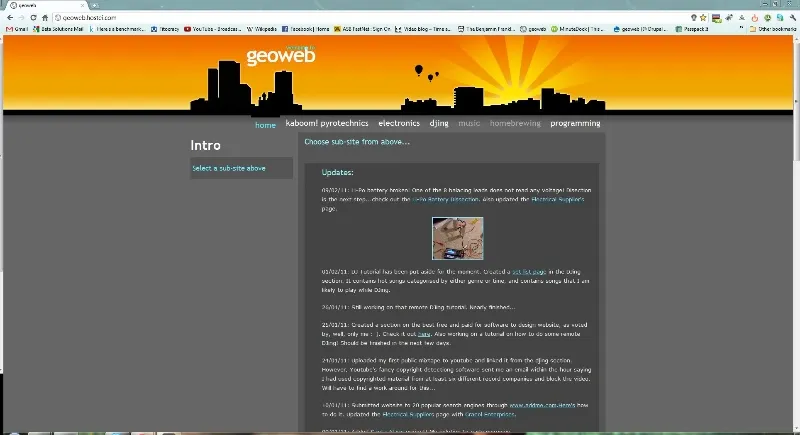Click the browser back arrow

[8, 18]
